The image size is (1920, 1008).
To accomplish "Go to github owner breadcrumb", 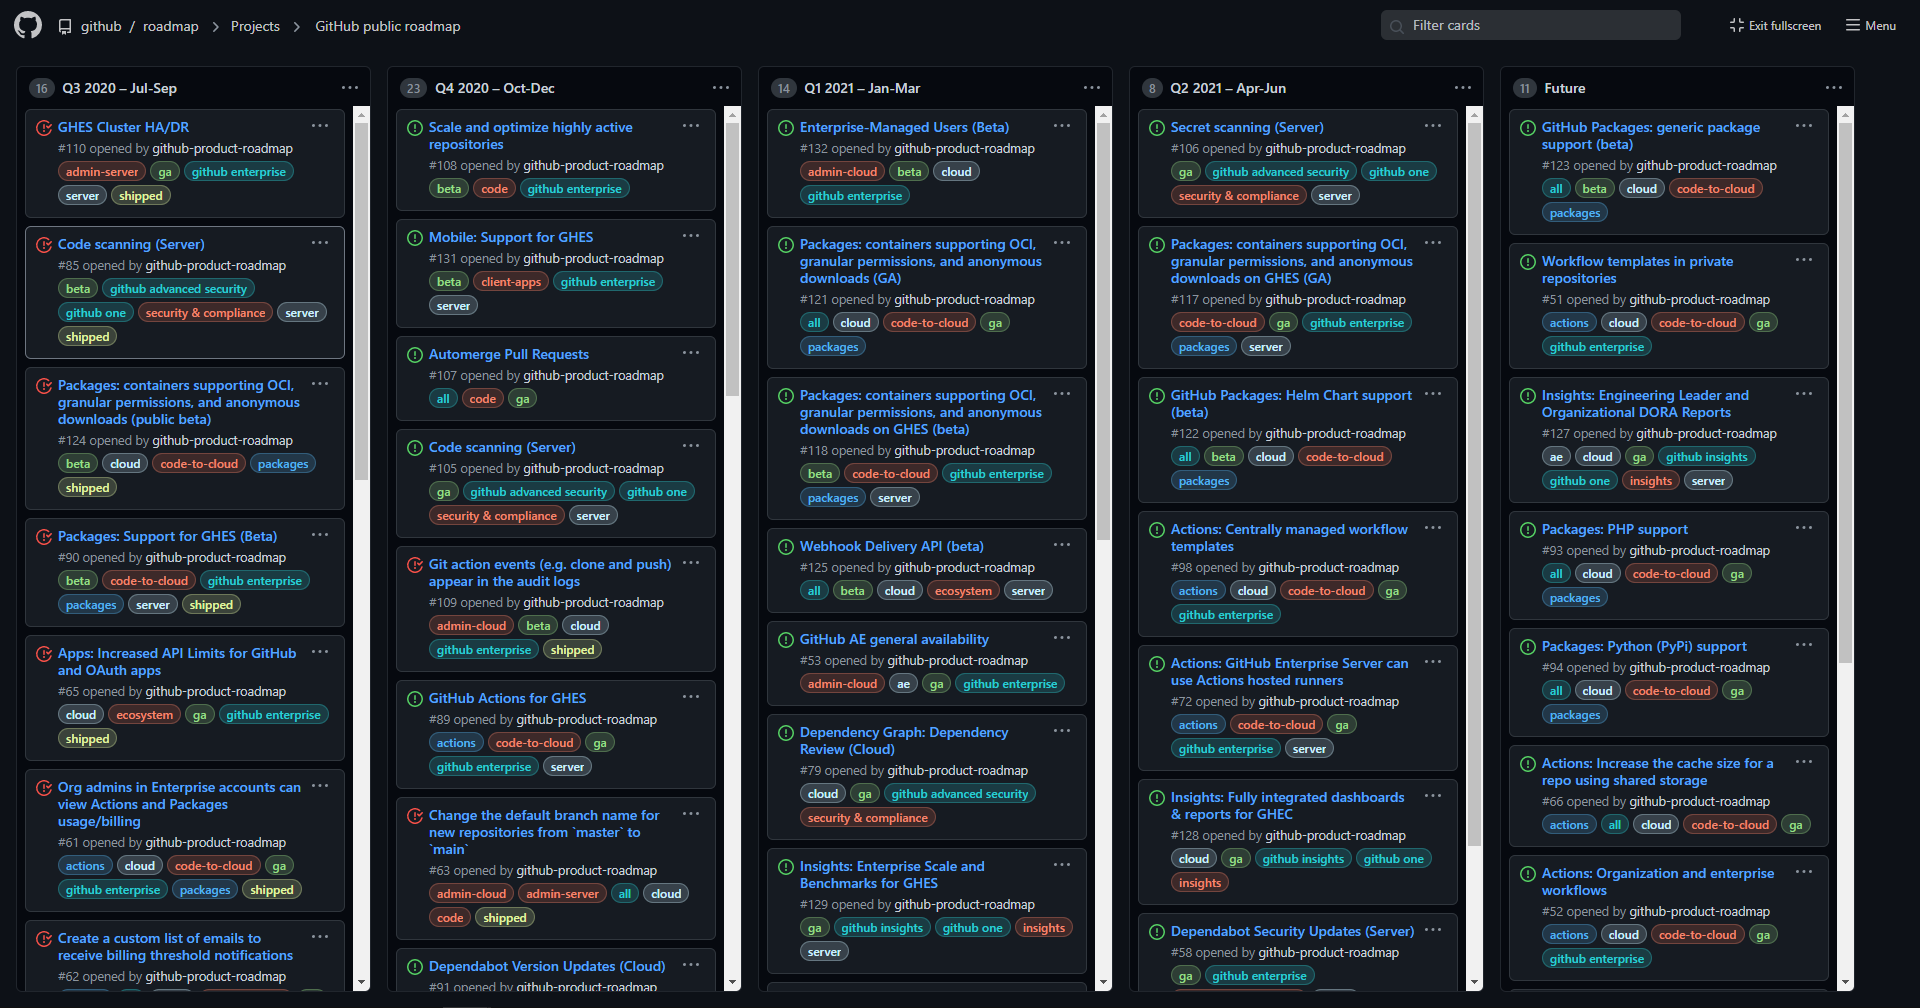I will pyautogui.click(x=101, y=26).
